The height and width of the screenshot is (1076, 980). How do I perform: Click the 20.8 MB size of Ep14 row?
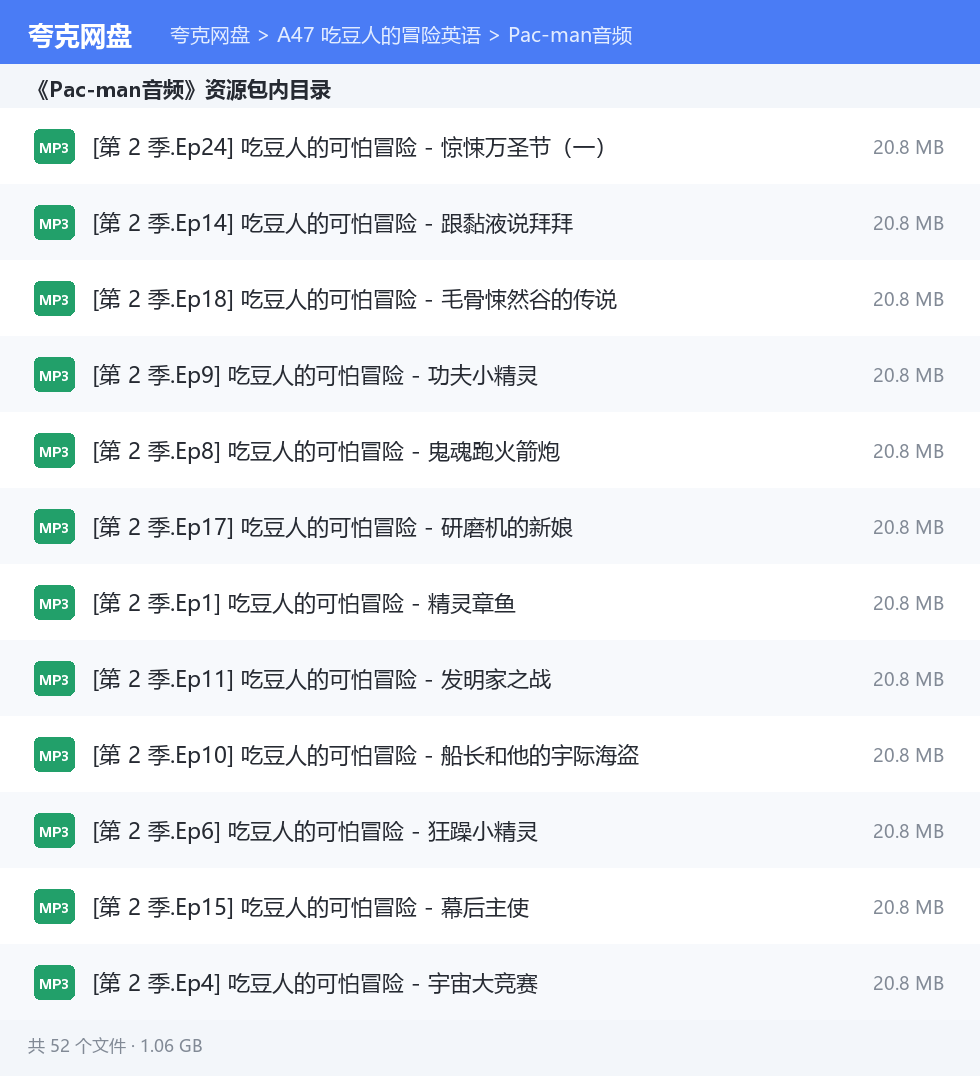coord(908,223)
